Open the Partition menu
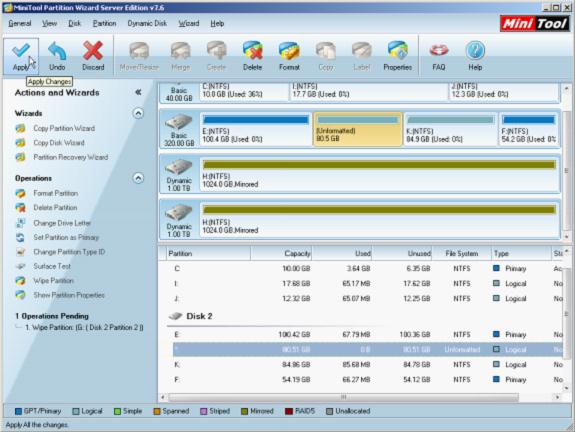Viewport: 575px width, 432px height. point(105,23)
